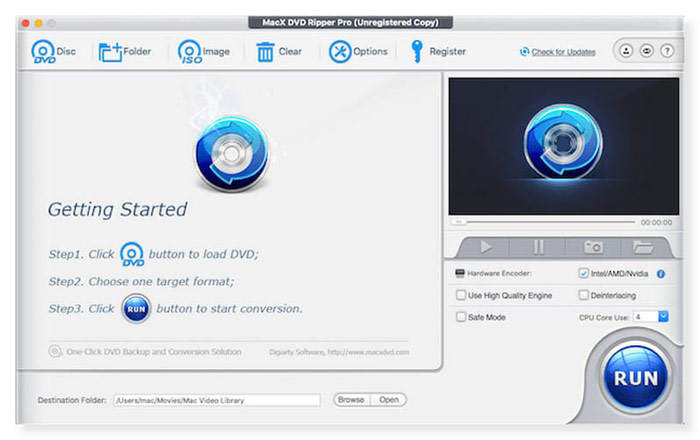Start conversion with big RUN button
This screenshot has width=700, height=440.
click(636, 378)
